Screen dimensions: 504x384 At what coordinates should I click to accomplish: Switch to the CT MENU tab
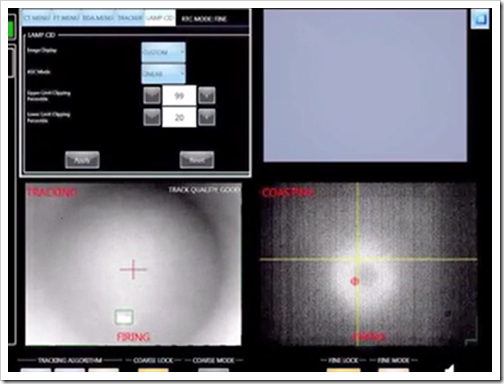[37, 18]
